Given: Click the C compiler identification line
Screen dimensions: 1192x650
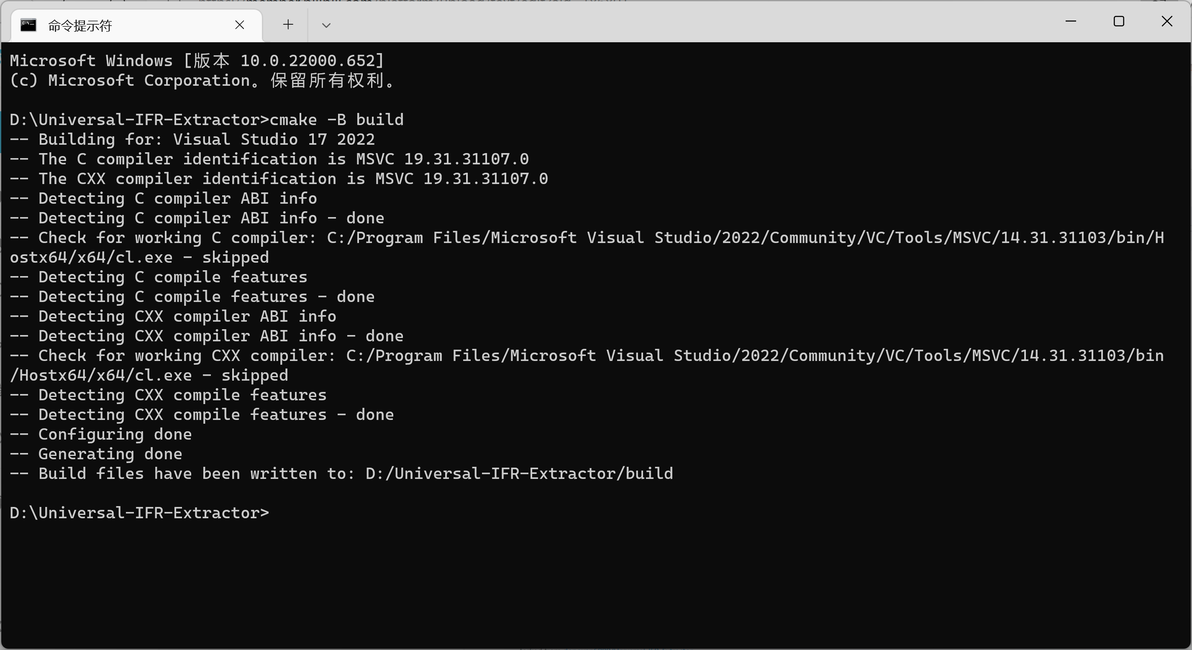Looking at the screenshot, I should click(269, 159).
